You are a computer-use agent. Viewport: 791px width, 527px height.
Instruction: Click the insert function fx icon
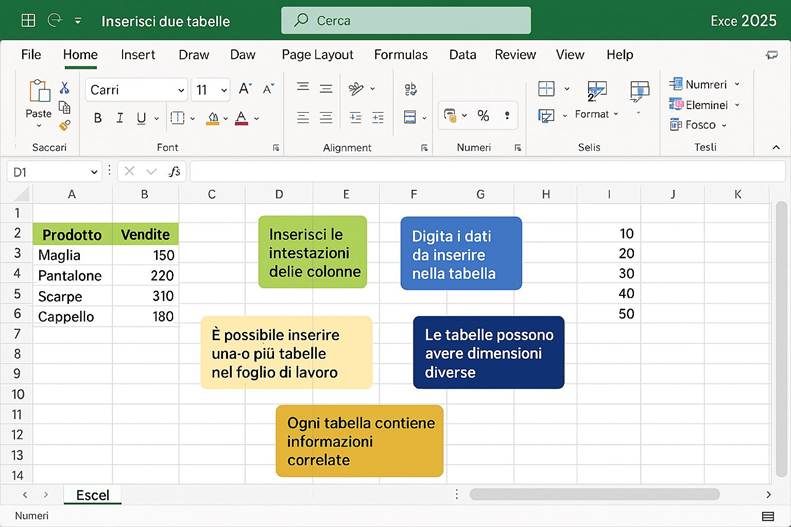coord(175,171)
